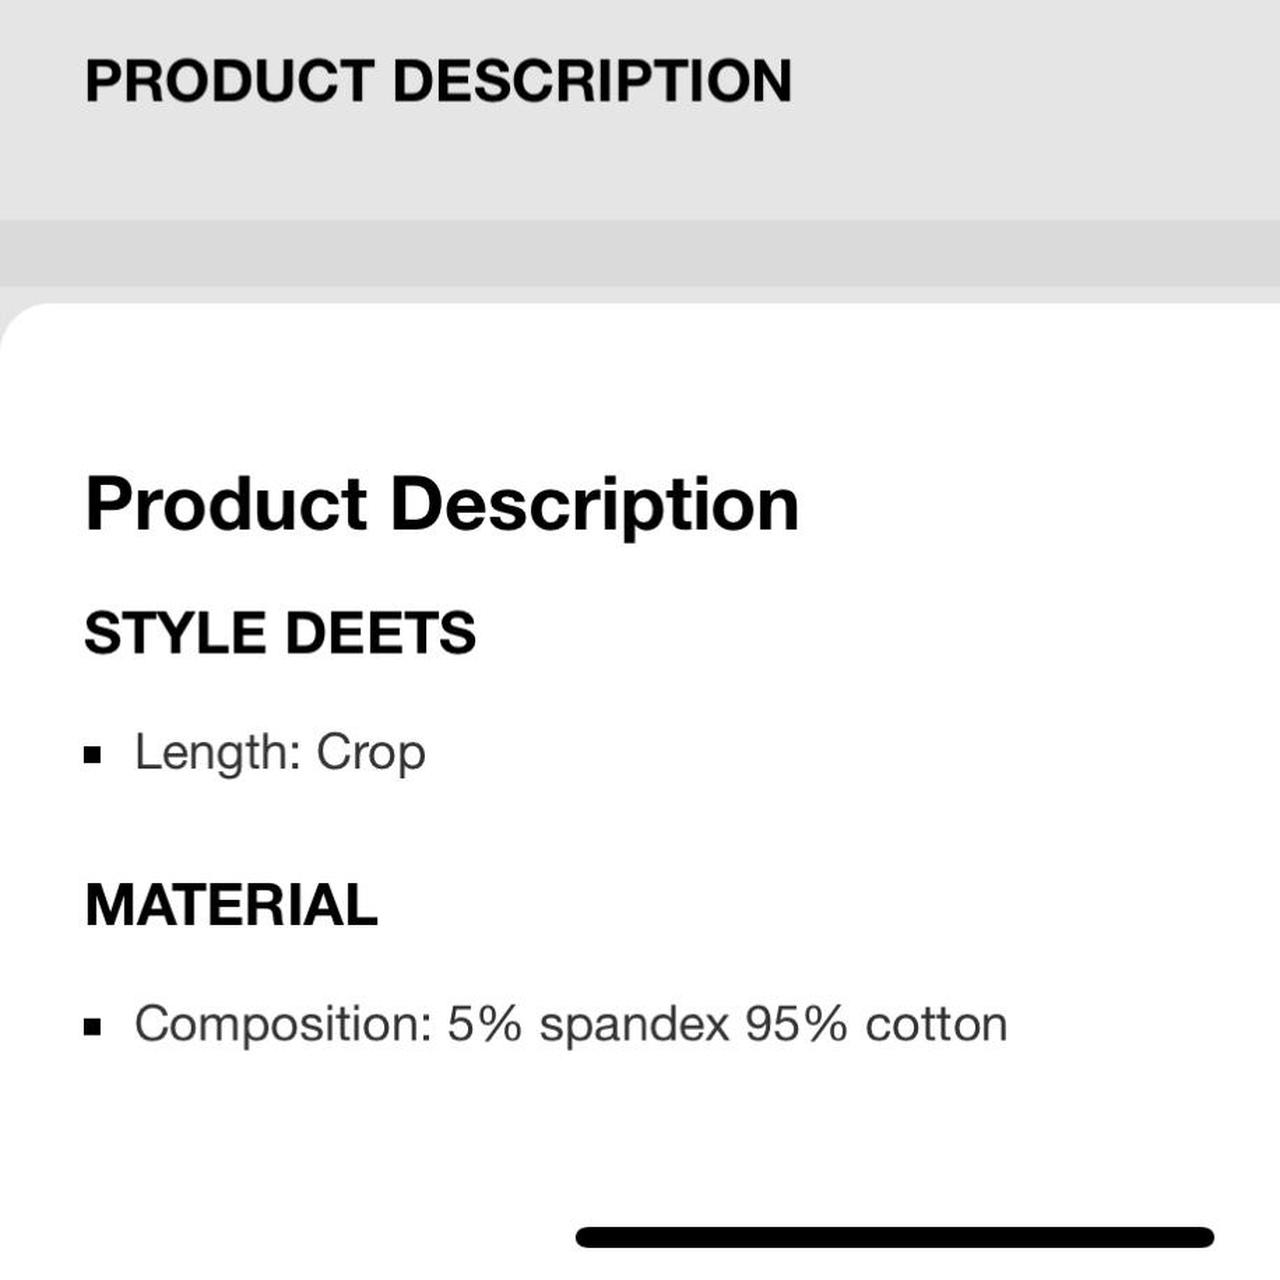
Task: Click the rounded top-left corner of white card
Action: (x=22, y=325)
